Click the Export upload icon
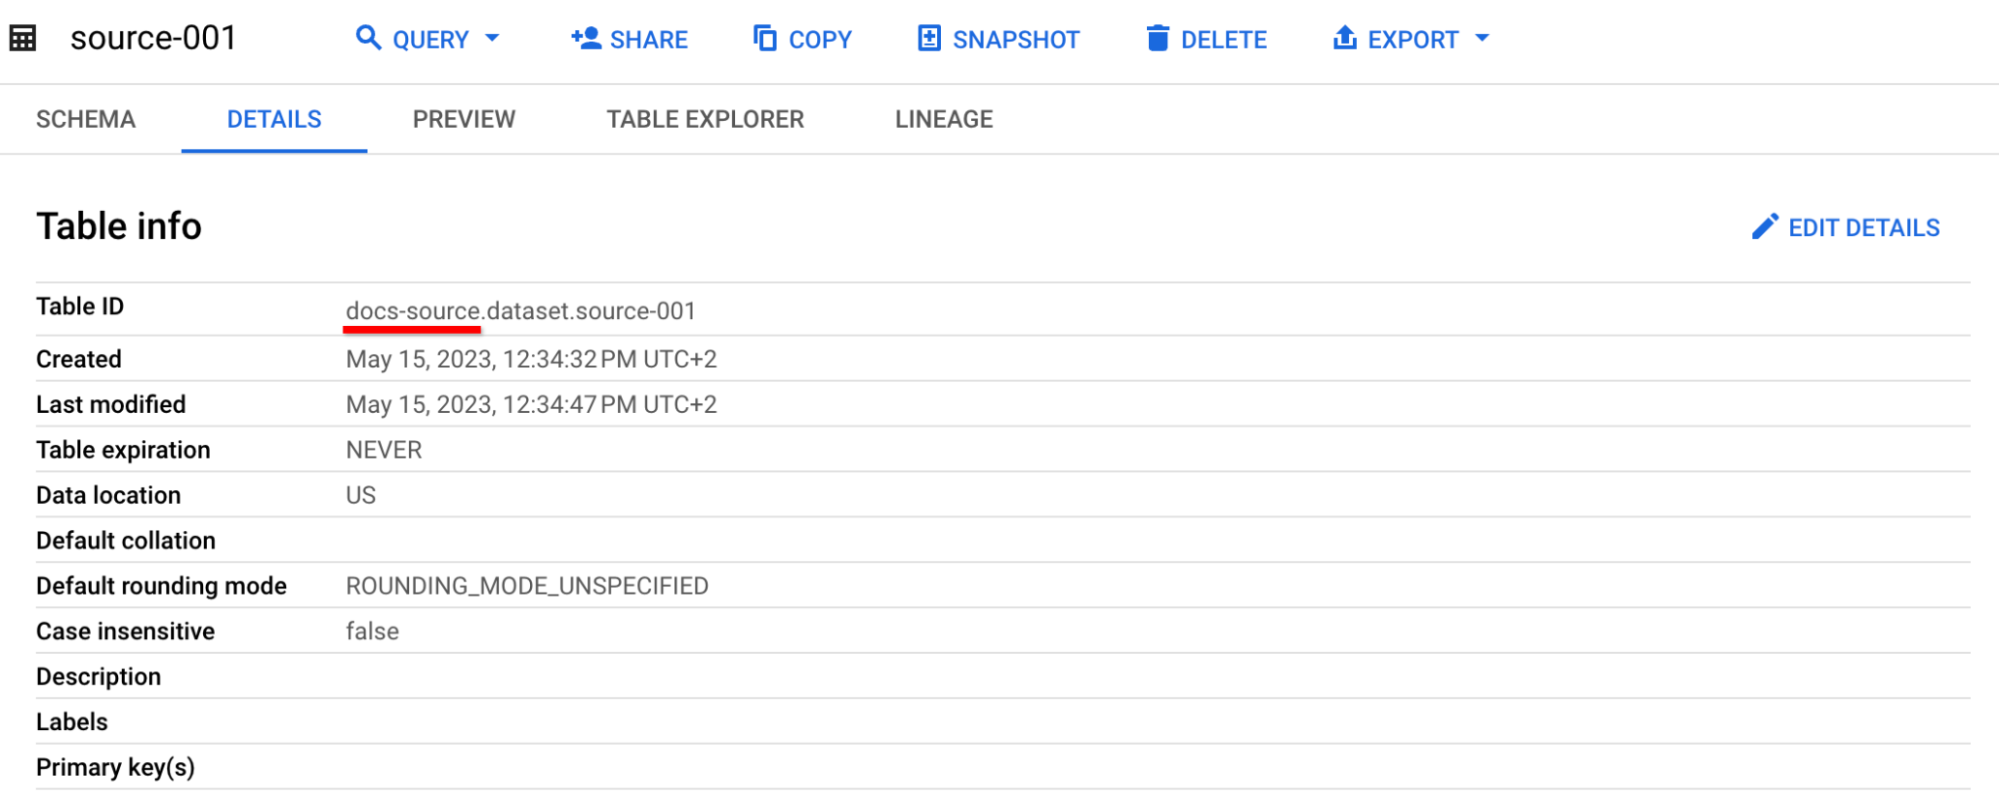 [1344, 38]
